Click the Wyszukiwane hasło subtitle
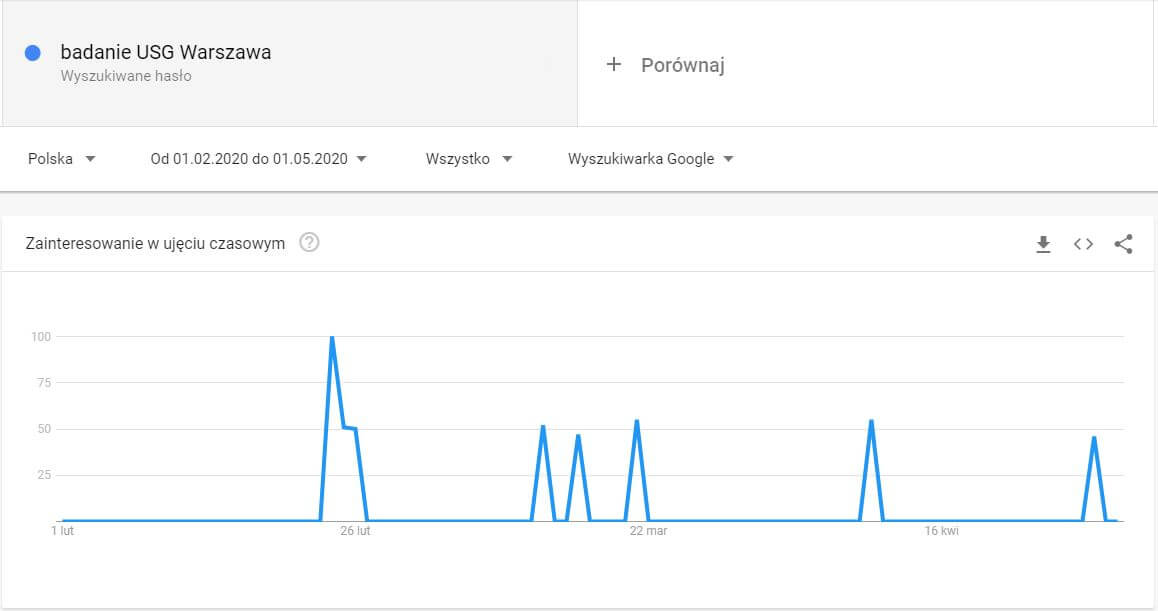This screenshot has width=1158, height=611. 126,76
